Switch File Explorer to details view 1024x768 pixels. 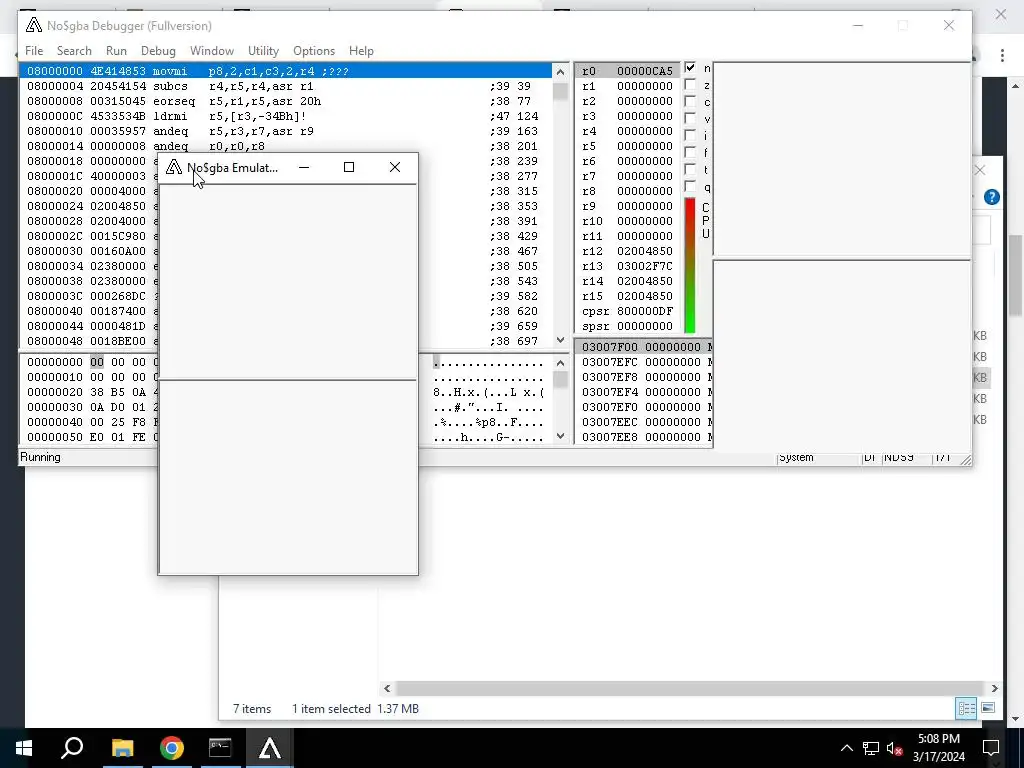pos(966,708)
